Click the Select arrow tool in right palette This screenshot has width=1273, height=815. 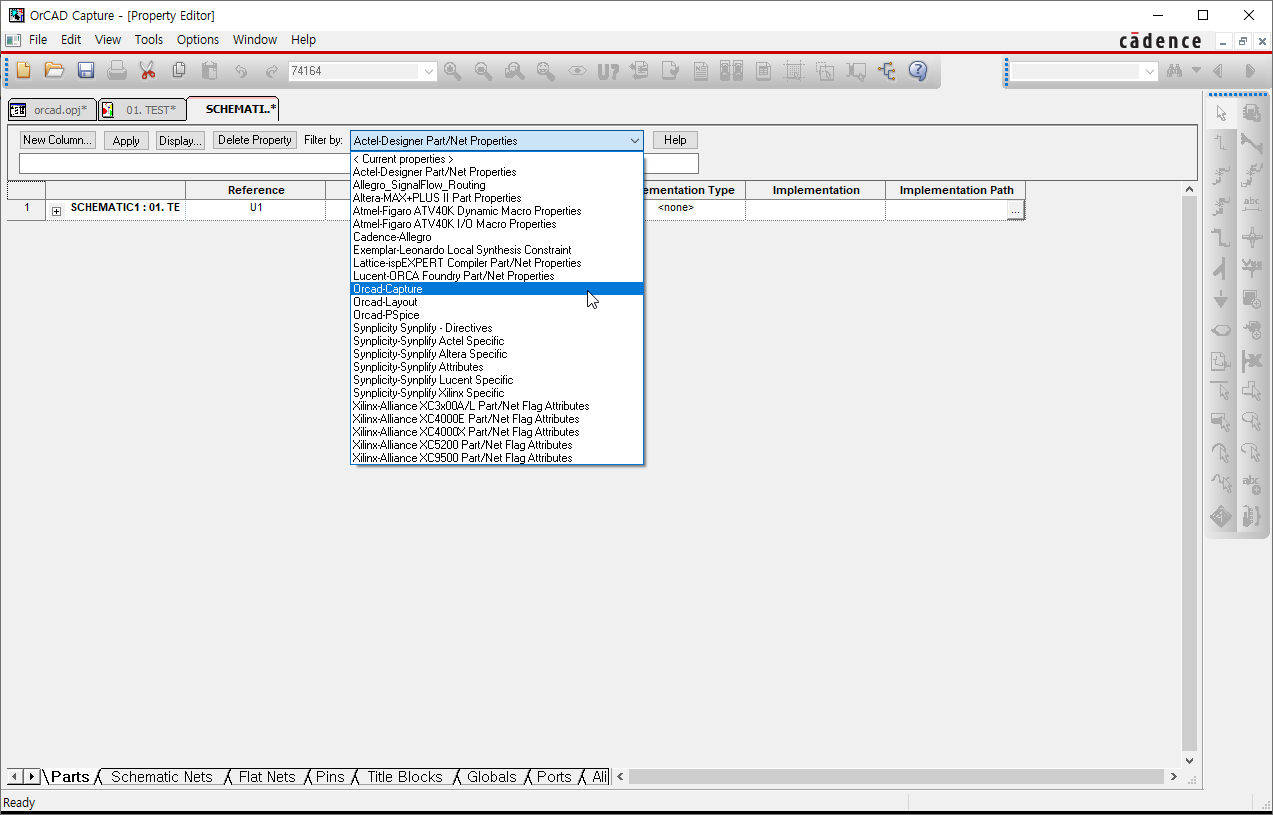1221,113
